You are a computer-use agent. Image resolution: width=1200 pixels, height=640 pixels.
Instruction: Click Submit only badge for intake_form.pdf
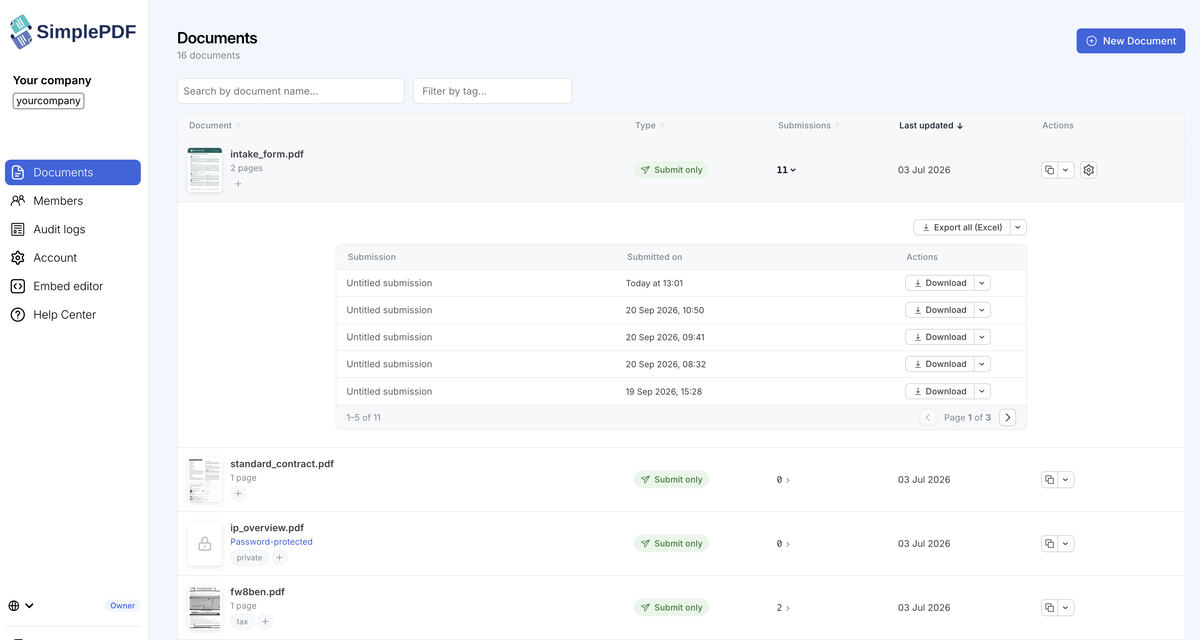point(671,170)
